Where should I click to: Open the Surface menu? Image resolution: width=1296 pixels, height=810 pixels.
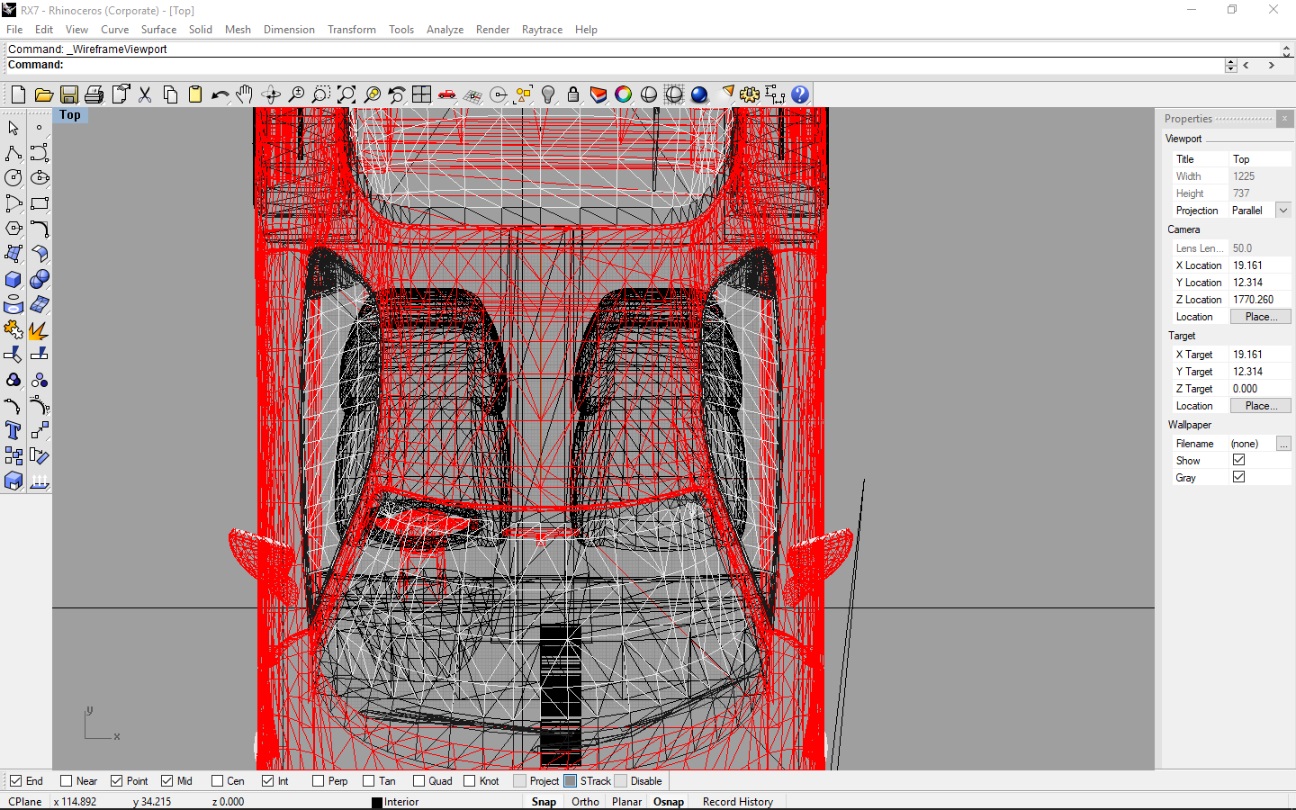[158, 29]
